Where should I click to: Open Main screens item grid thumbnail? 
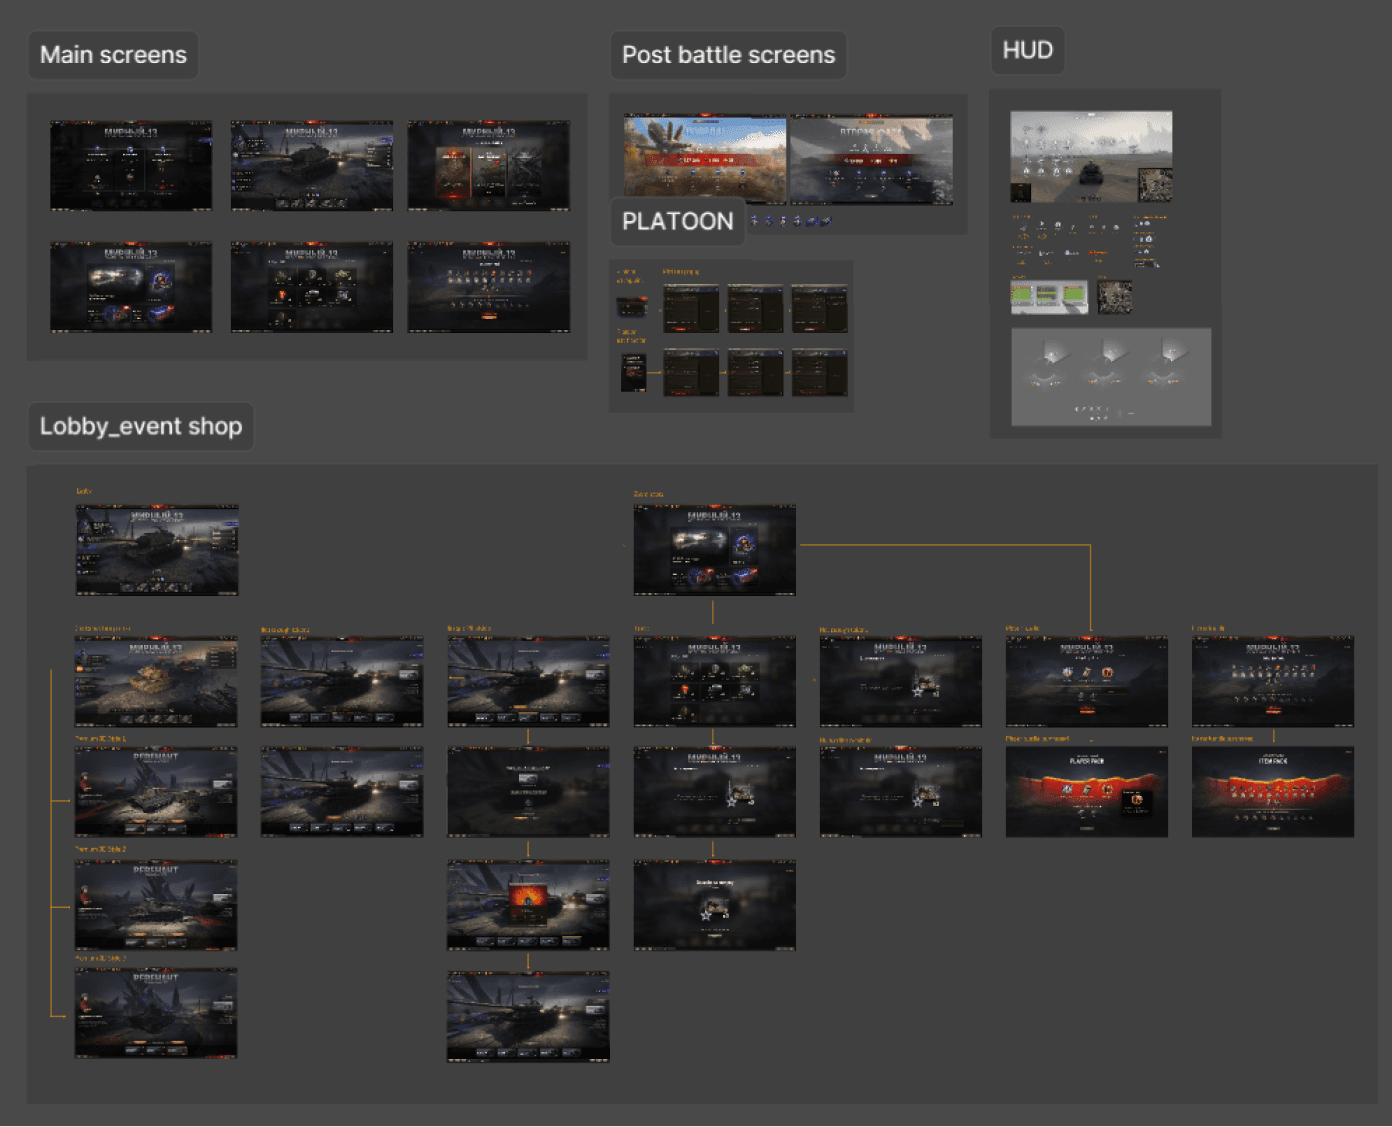[312, 287]
